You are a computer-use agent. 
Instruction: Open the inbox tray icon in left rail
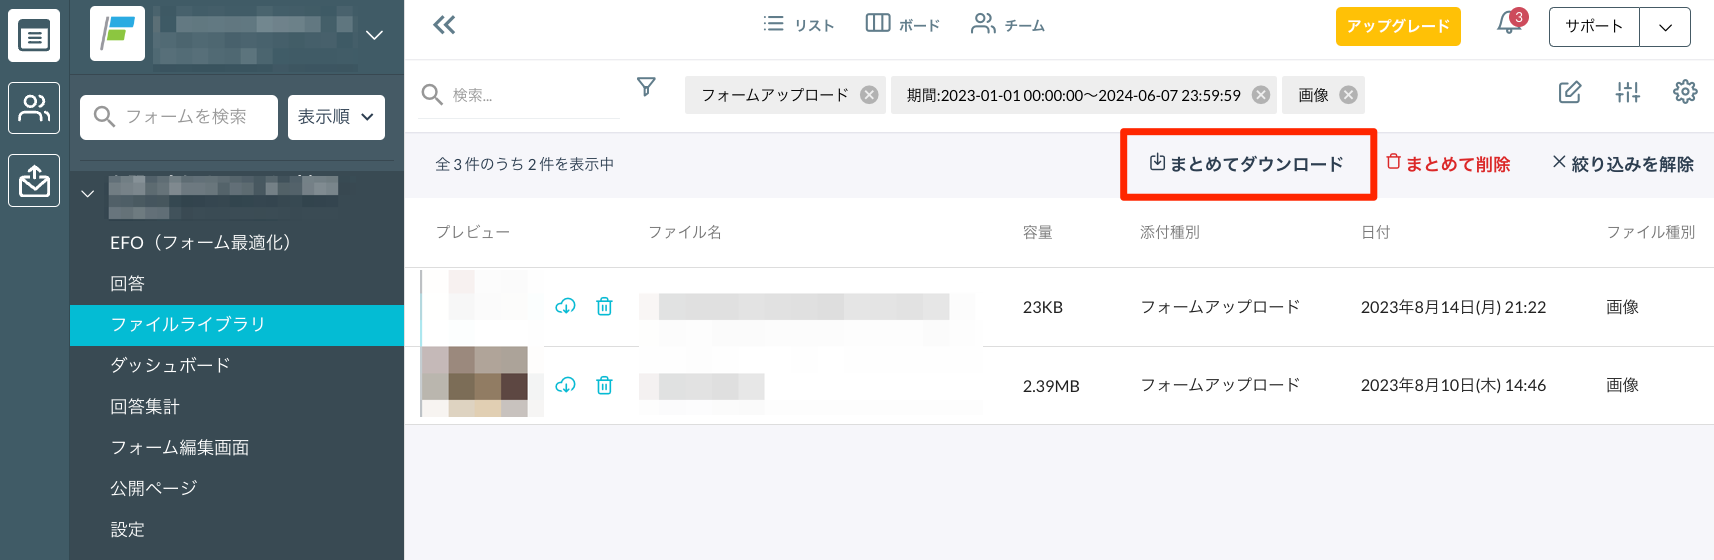click(x=34, y=181)
